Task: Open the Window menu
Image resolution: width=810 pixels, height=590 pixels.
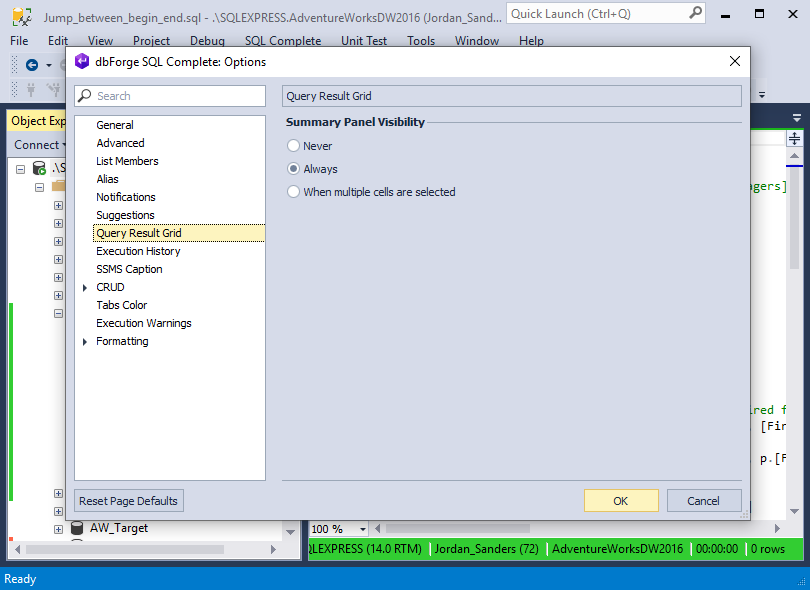Action: (x=477, y=40)
